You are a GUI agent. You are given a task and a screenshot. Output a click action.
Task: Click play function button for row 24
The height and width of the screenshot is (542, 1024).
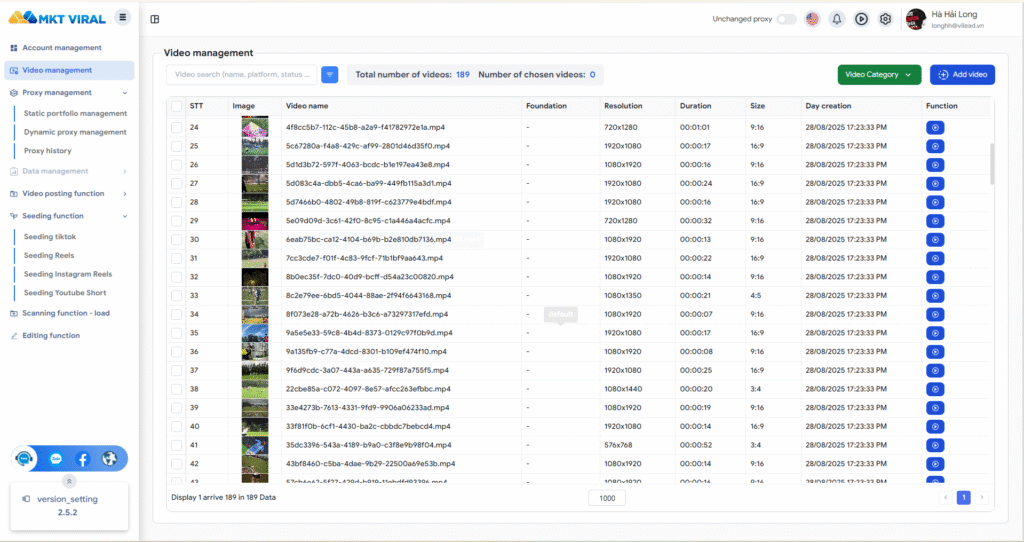coord(935,127)
